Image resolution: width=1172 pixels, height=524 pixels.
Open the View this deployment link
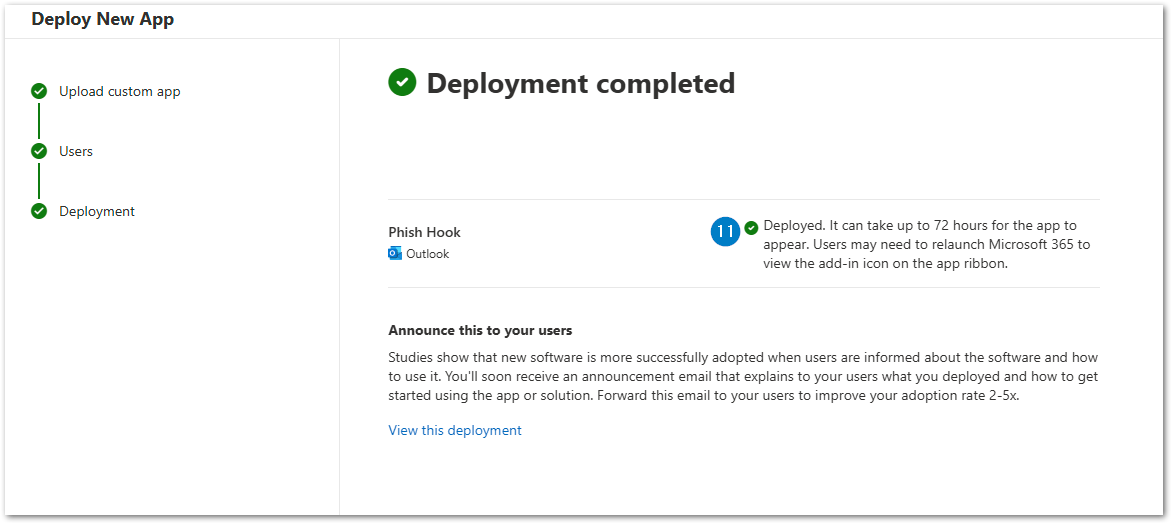click(x=454, y=430)
